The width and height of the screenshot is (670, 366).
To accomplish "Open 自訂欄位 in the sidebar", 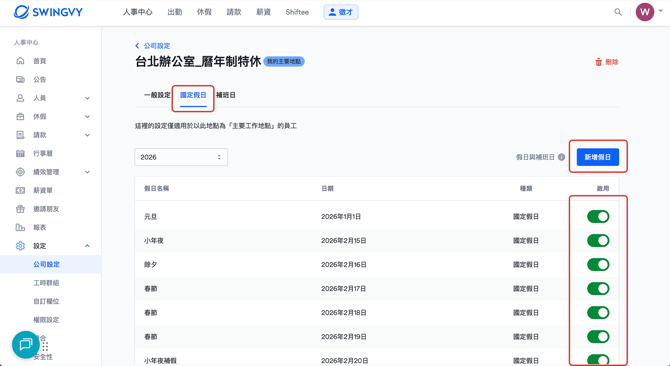I will pos(46,301).
